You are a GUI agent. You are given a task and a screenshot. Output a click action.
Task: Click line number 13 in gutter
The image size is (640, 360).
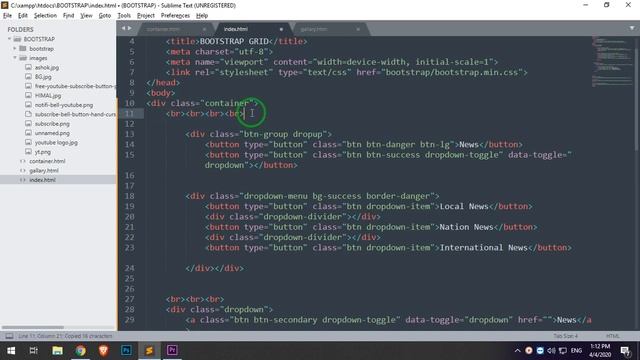129,134
